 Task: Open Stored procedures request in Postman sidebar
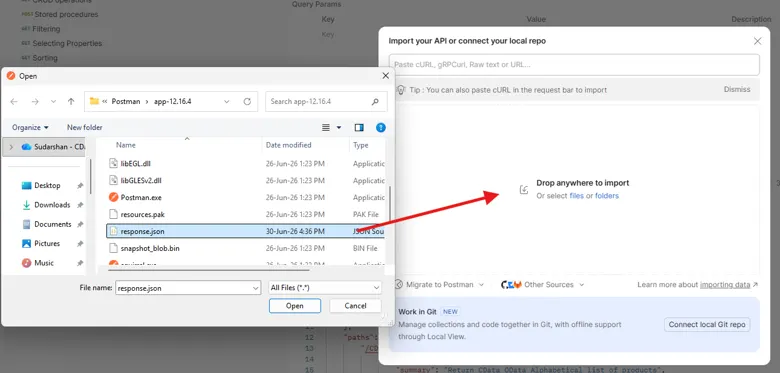(66, 14)
